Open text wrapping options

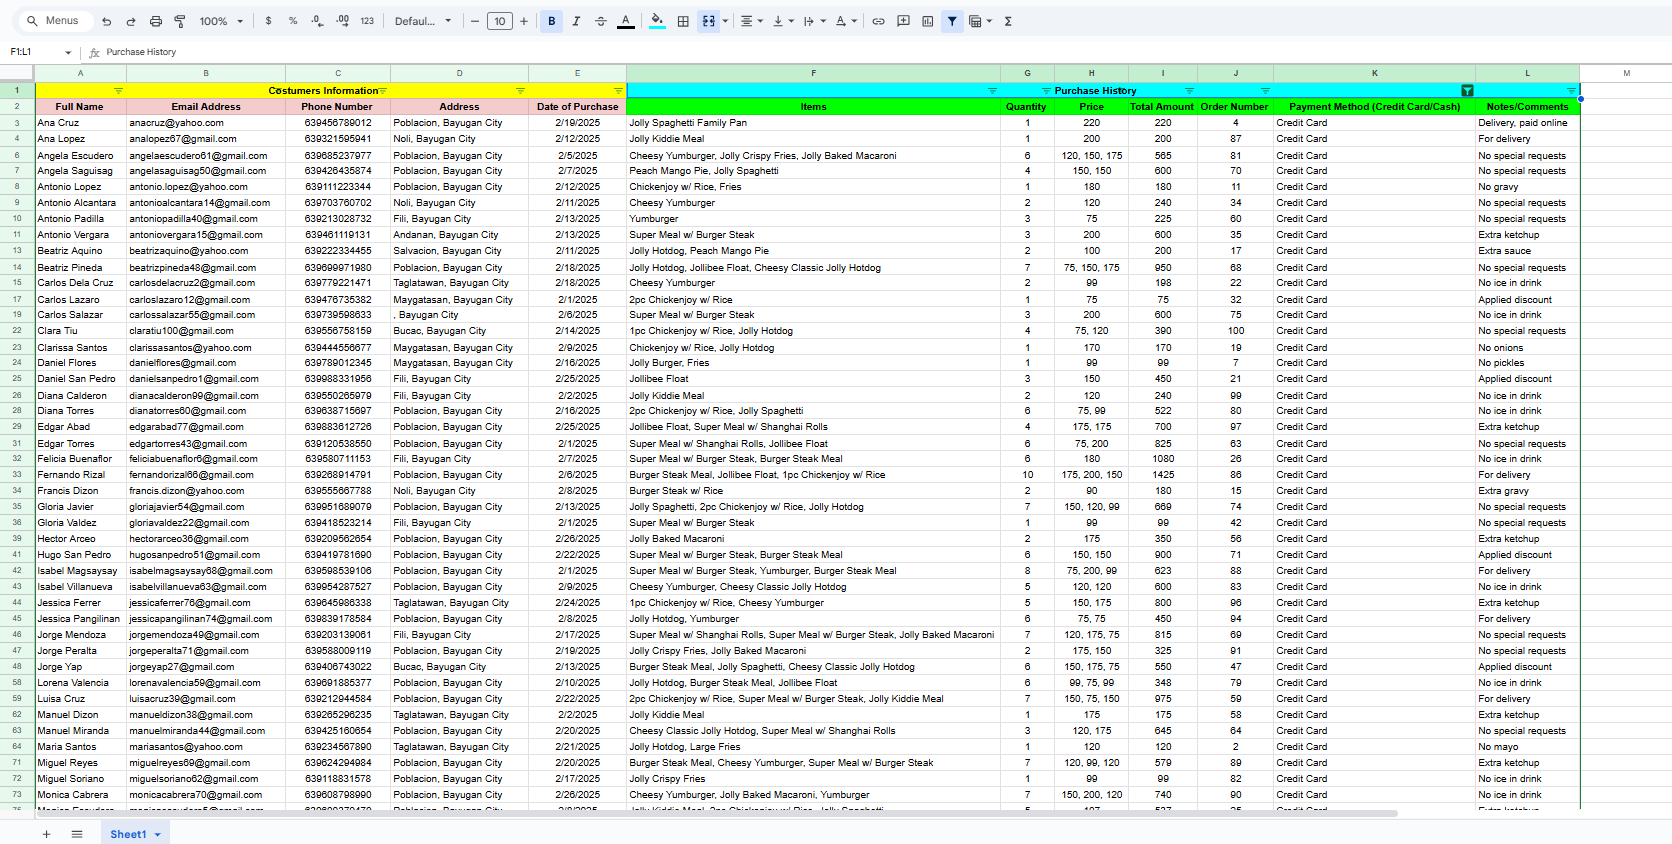click(814, 21)
